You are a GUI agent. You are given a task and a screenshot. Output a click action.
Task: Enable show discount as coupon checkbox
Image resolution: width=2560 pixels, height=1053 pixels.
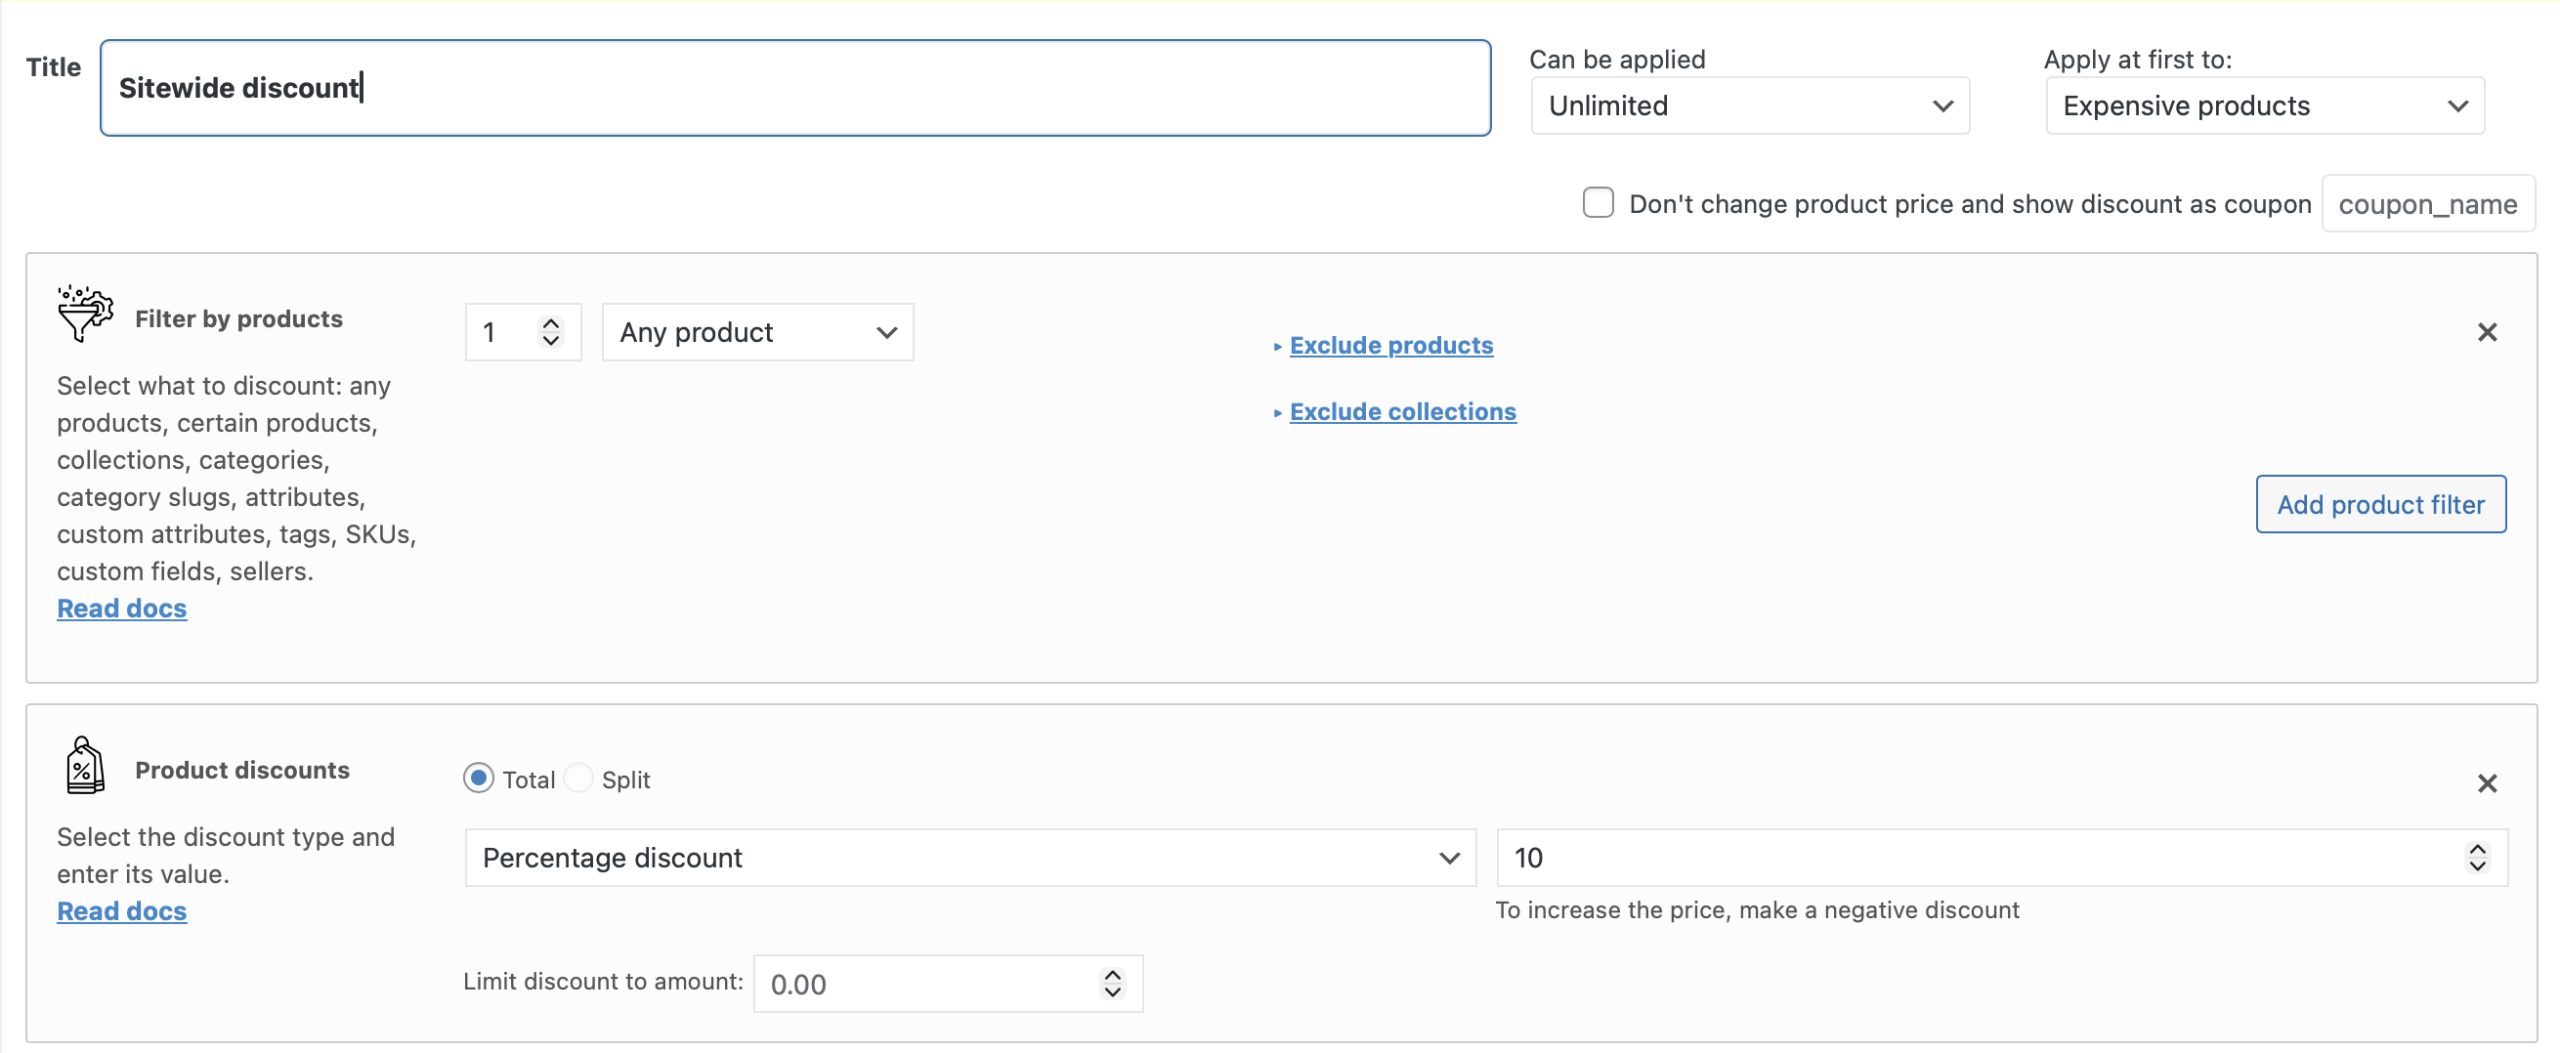point(1597,203)
